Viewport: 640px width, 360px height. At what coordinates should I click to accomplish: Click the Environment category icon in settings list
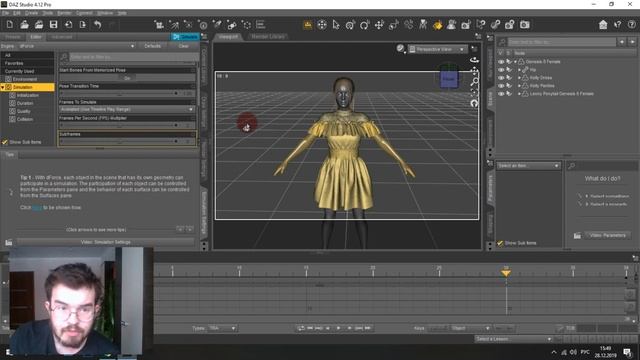pos(8,79)
